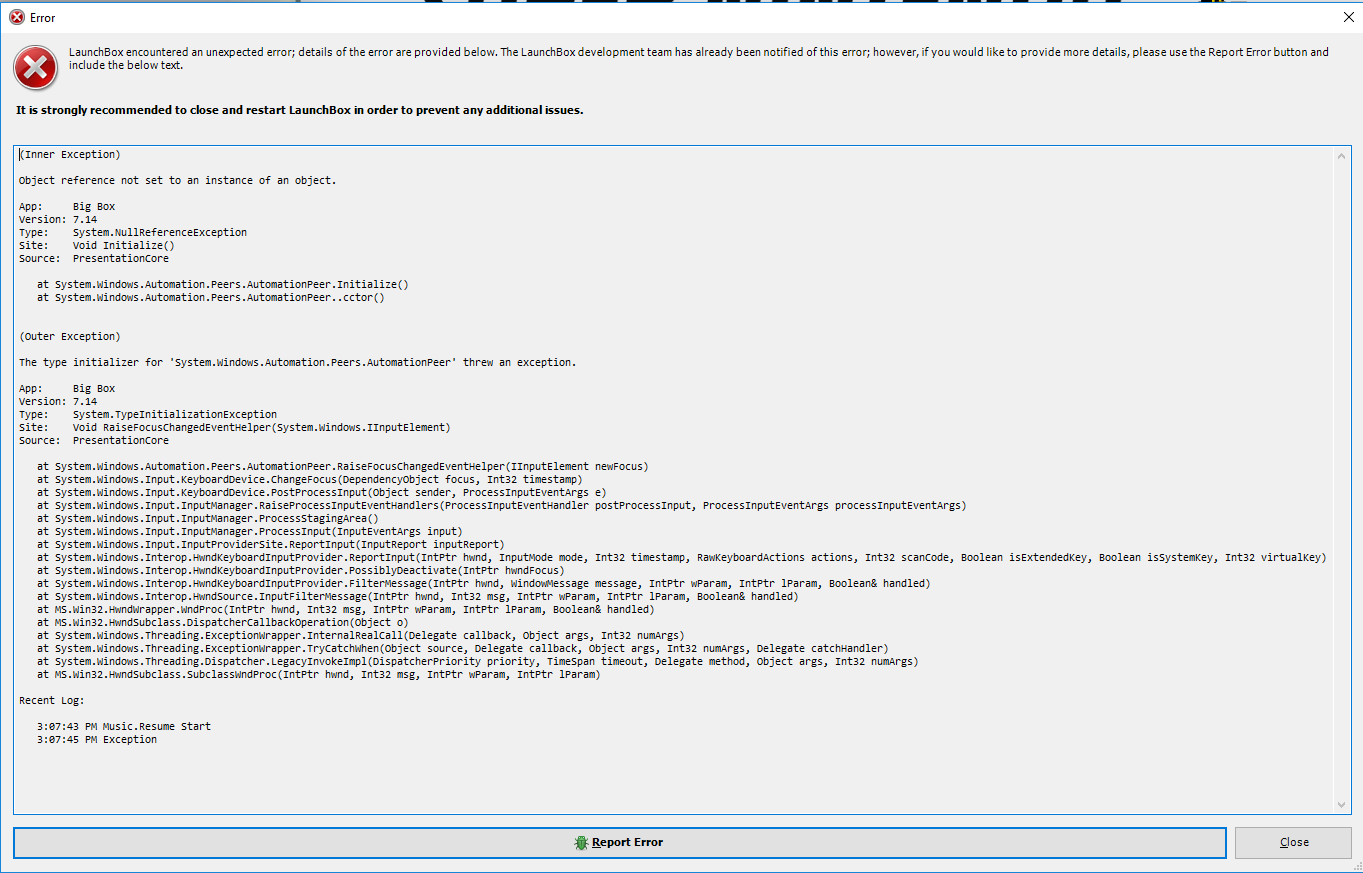Click the 'AutomationPeer..cctor()' stack line
This screenshot has width=1363, height=873.
[211, 297]
